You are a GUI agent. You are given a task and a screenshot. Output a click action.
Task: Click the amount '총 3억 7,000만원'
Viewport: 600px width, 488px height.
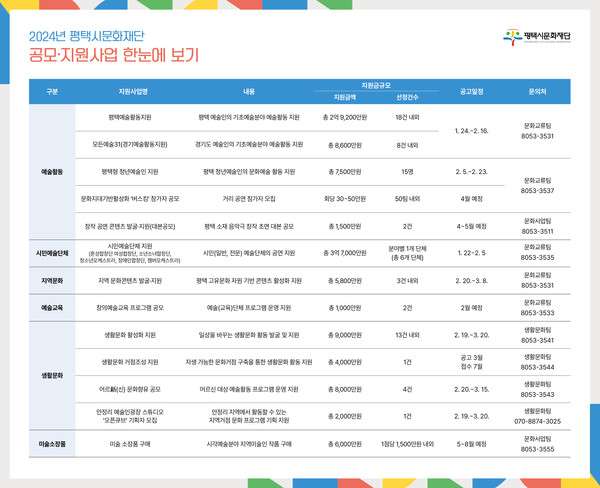345,253
